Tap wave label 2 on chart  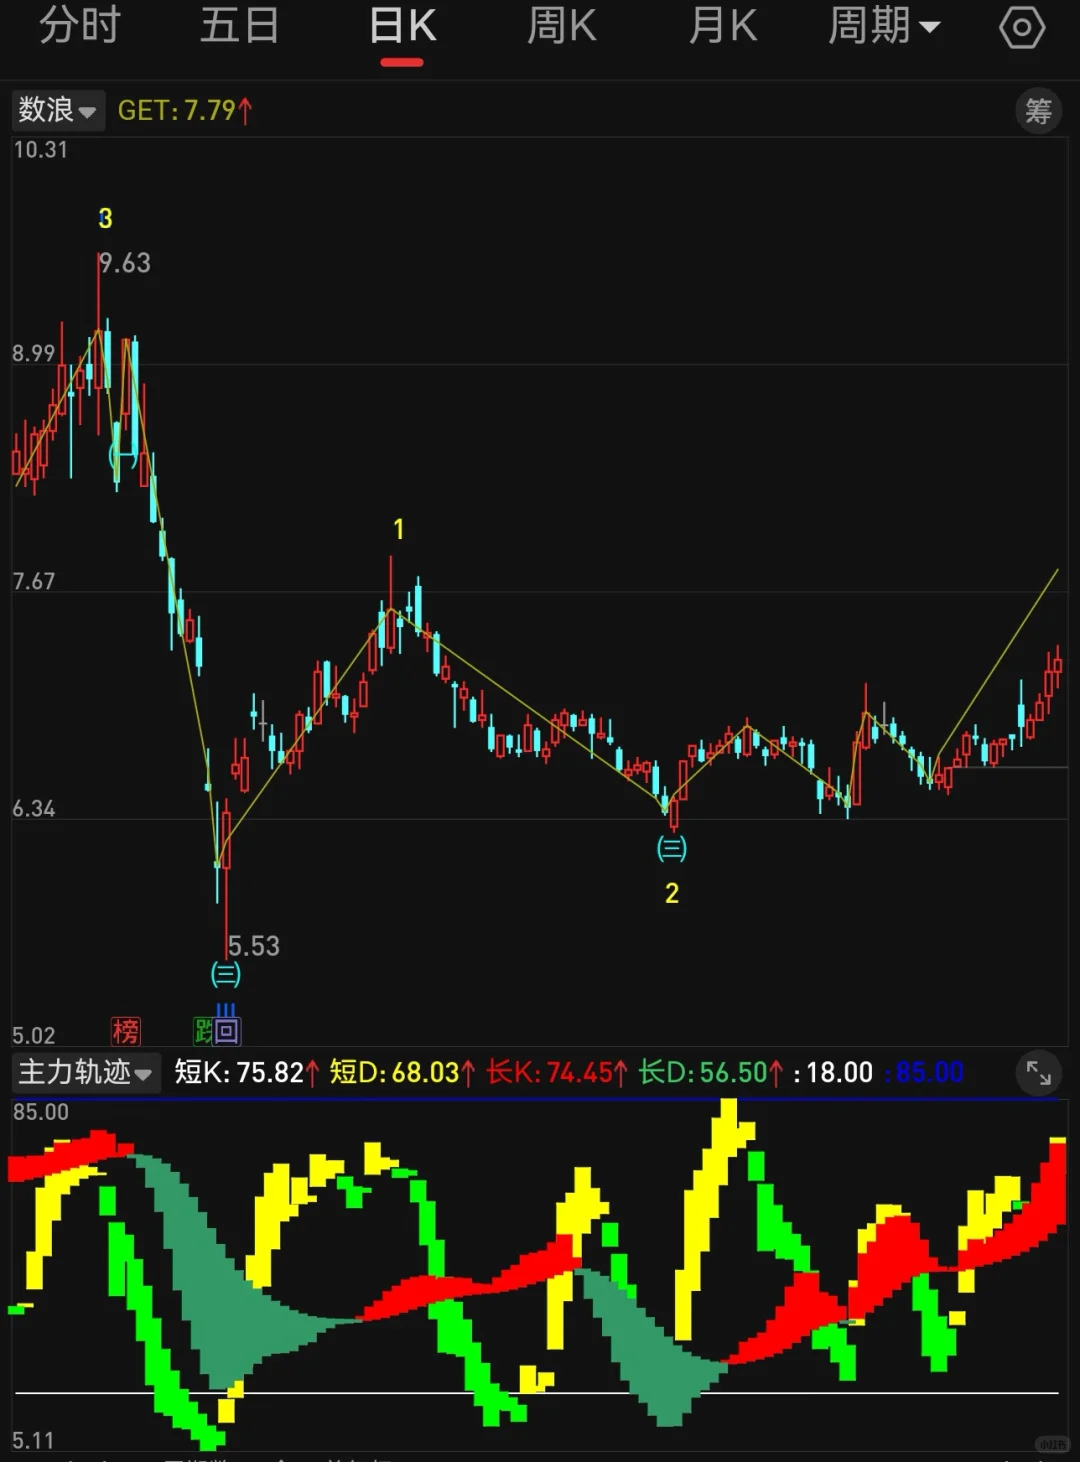tap(672, 893)
